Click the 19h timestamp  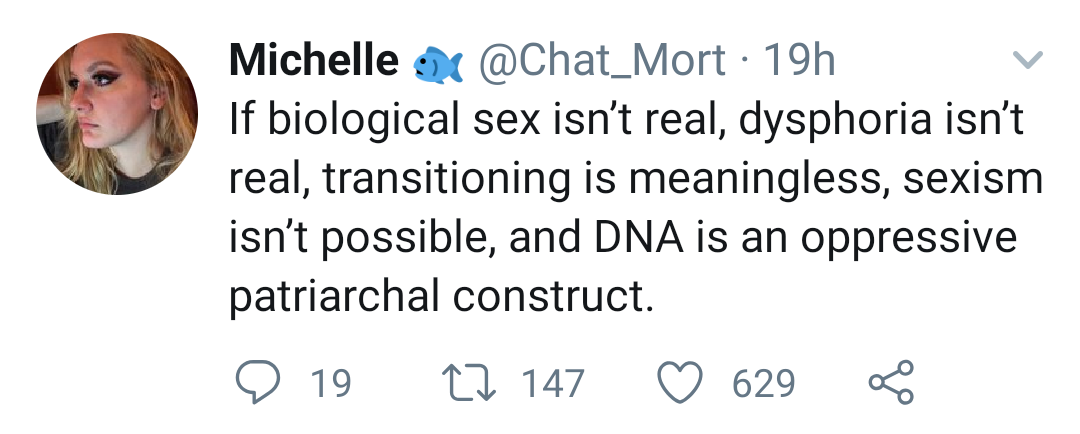(x=799, y=62)
